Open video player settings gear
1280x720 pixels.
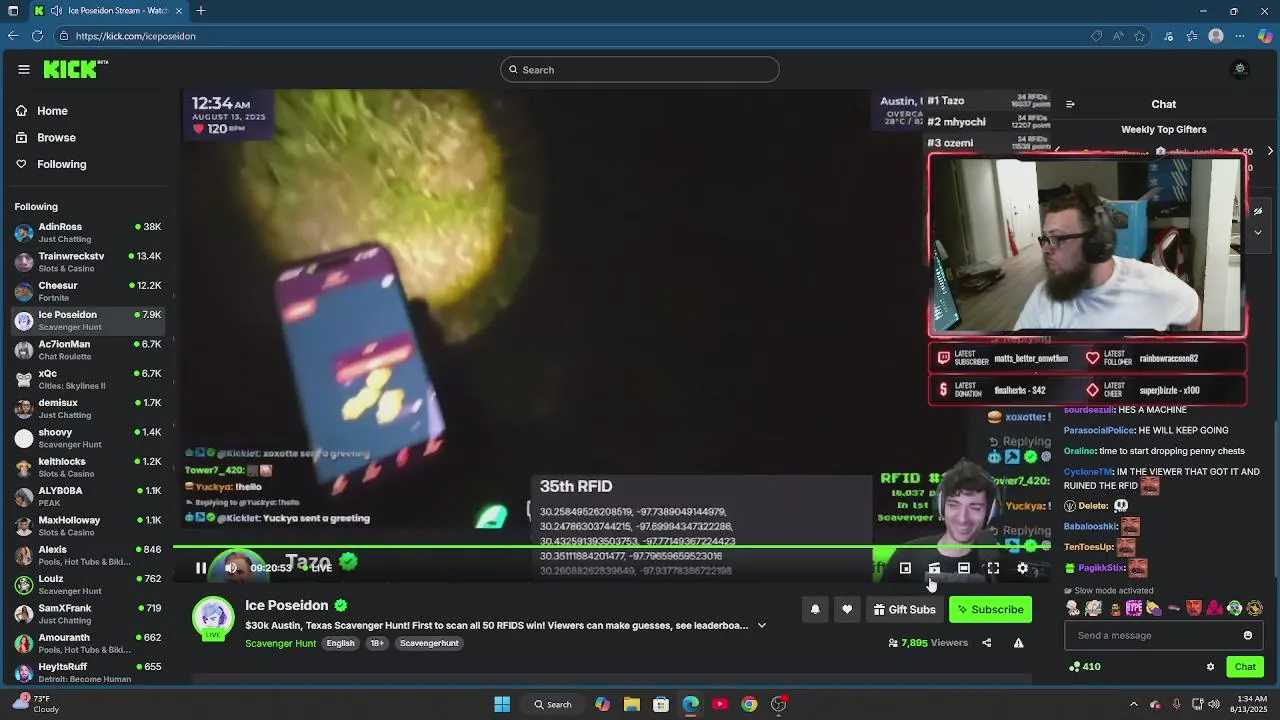(x=1022, y=568)
